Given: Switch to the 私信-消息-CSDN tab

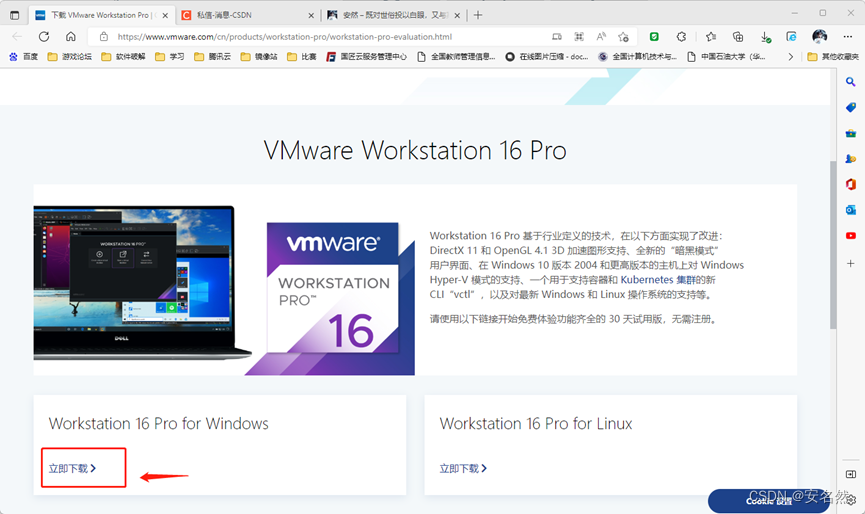Looking at the screenshot, I should click(x=248, y=15).
